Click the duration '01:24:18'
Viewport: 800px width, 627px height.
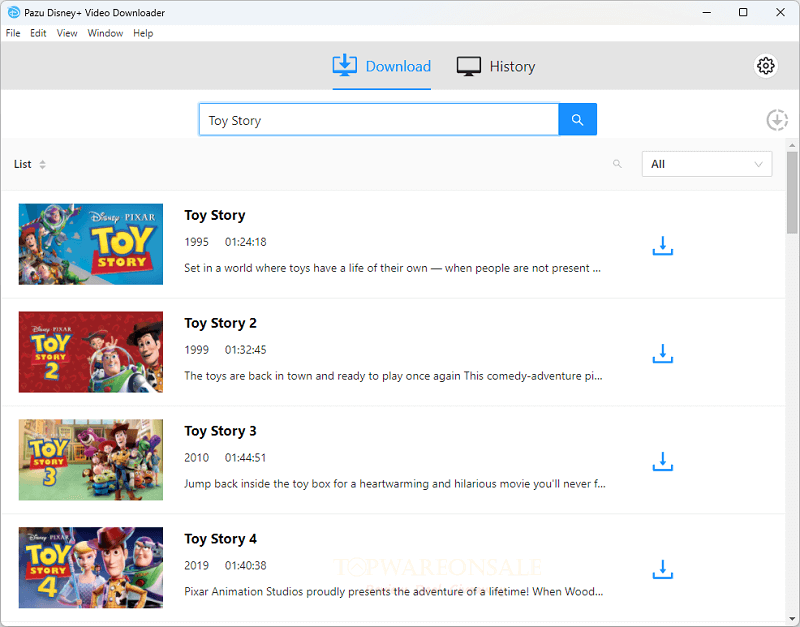245,242
